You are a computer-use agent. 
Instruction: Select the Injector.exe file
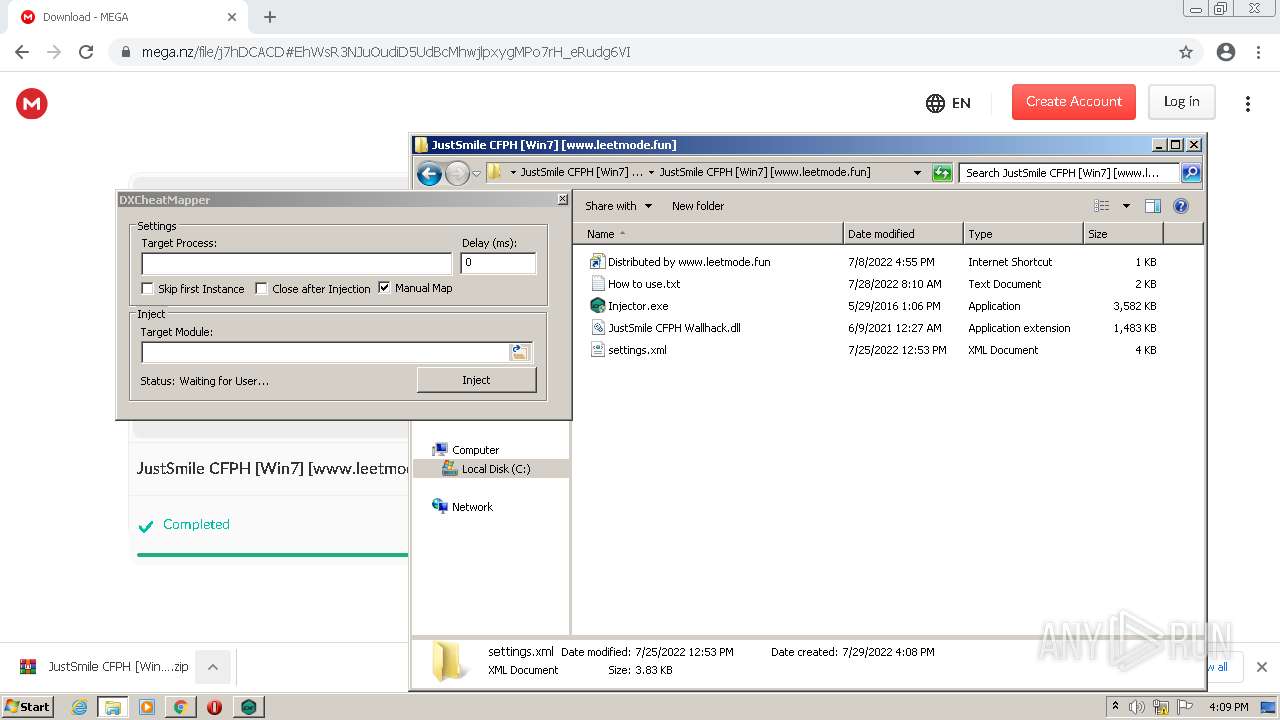(638, 306)
